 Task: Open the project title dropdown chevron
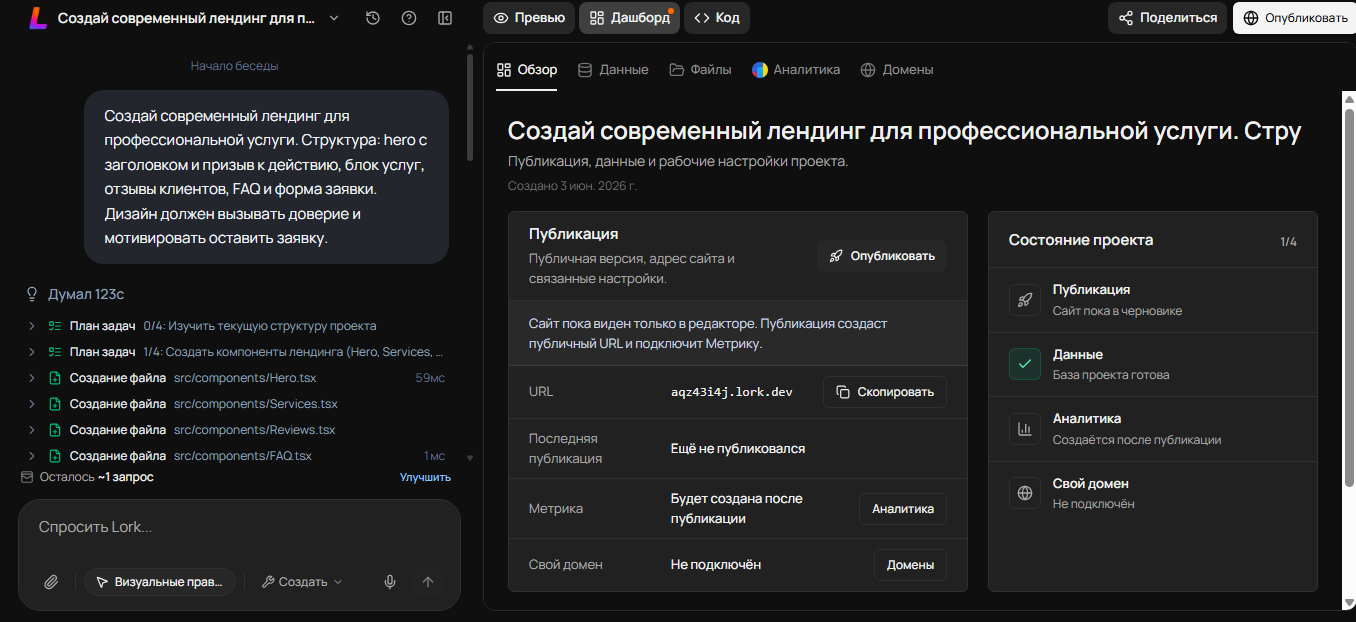(334, 18)
